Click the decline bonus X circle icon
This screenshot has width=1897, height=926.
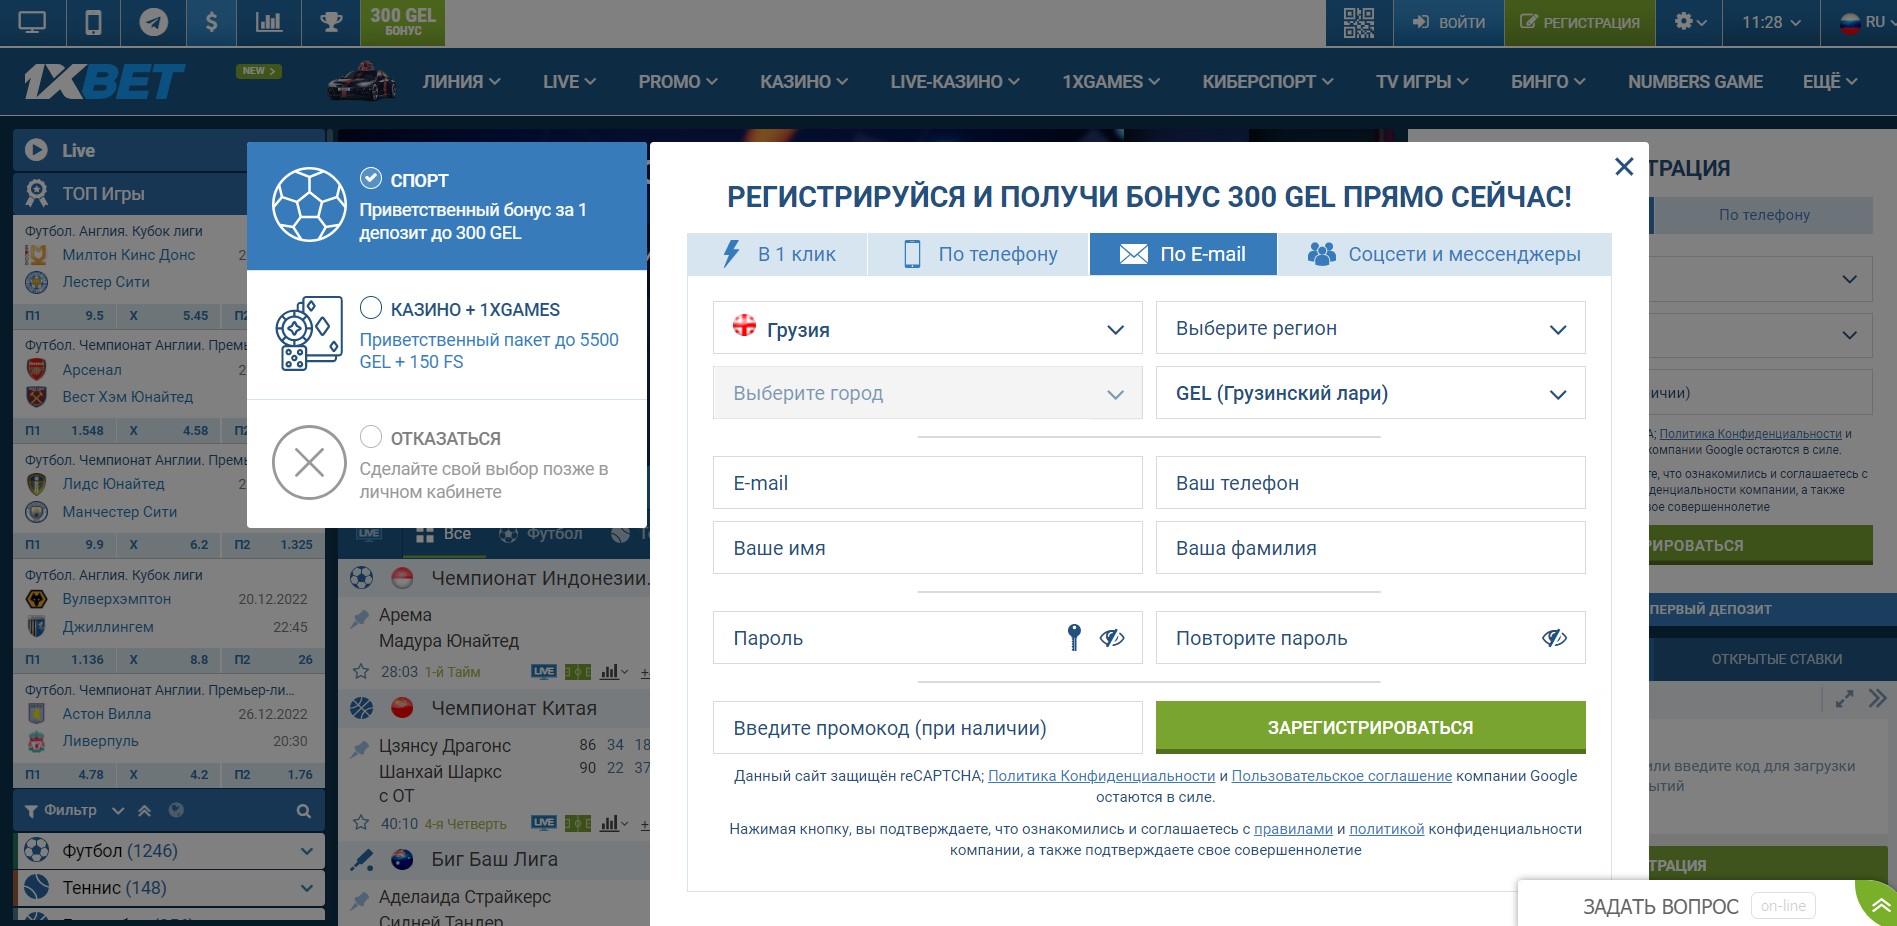[310, 463]
